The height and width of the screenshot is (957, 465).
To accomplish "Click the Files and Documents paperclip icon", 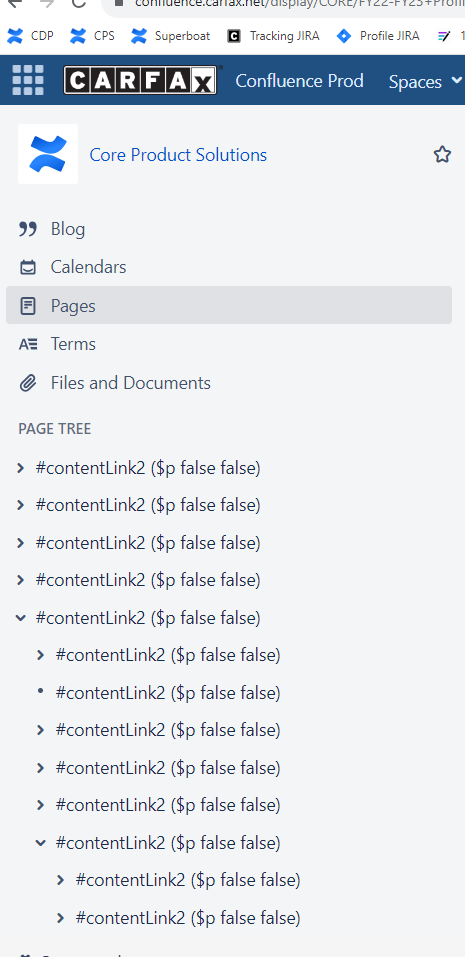I will point(27,383).
